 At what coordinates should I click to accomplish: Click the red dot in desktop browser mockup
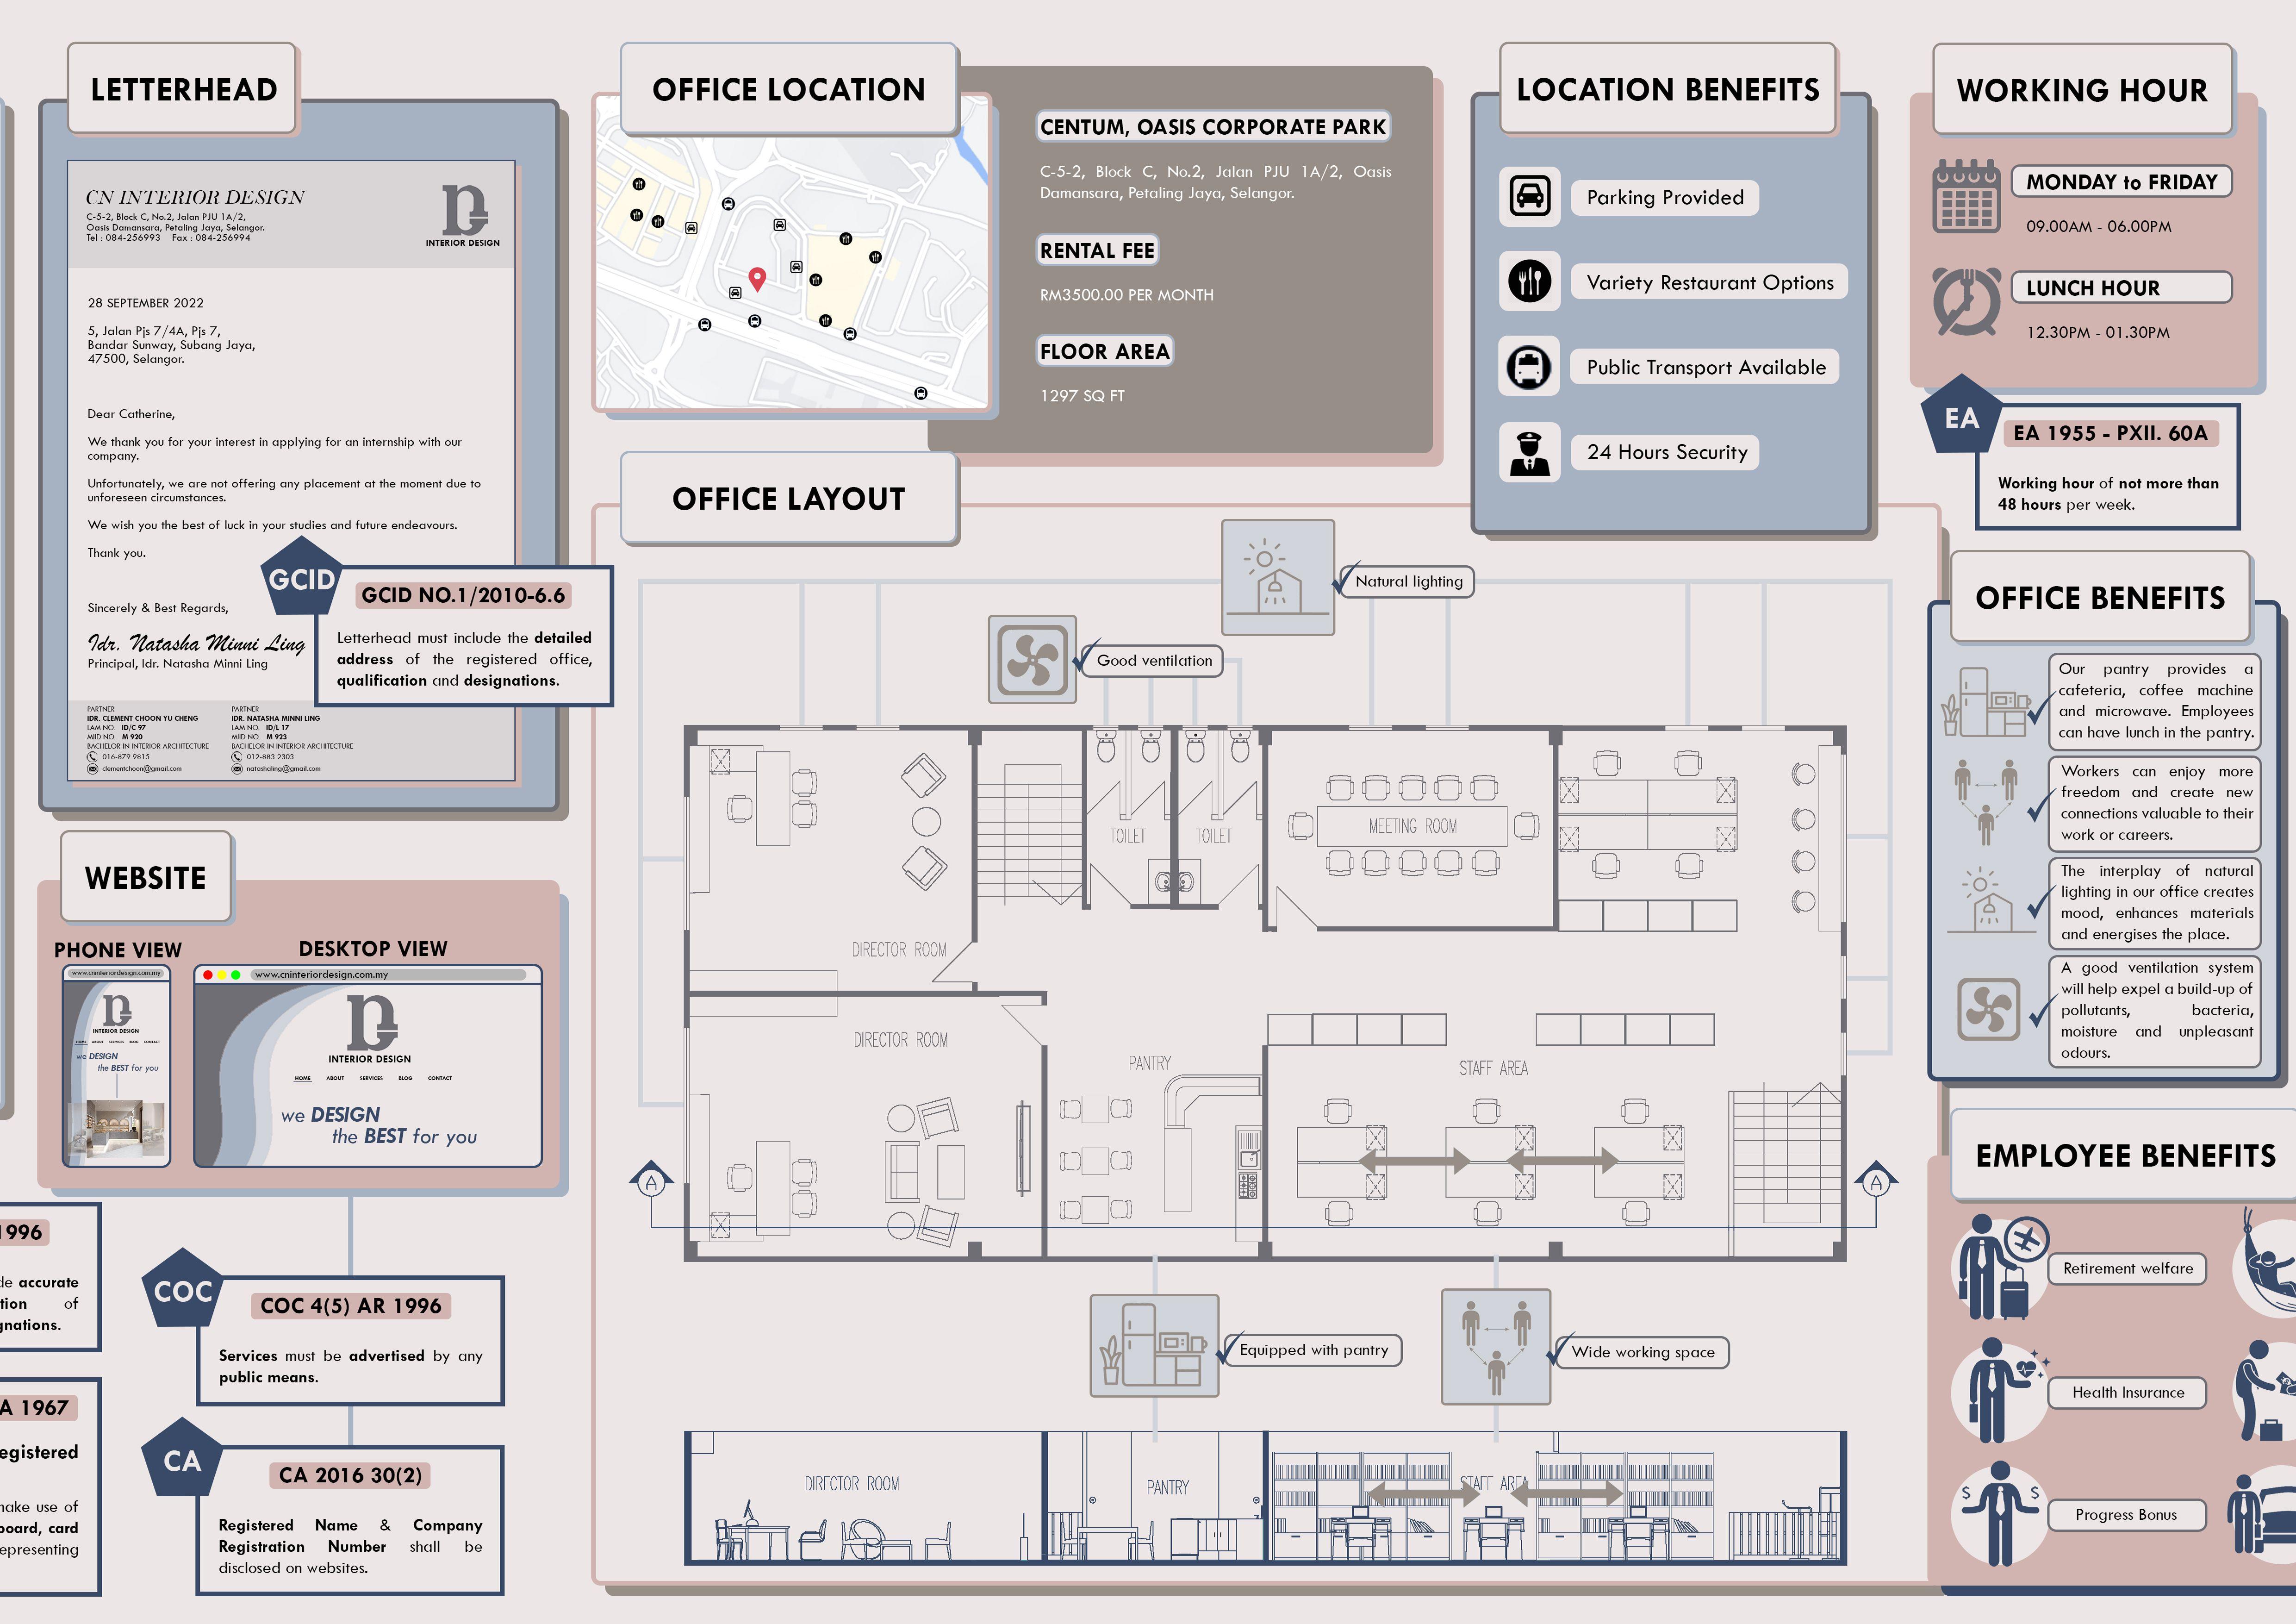tap(208, 974)
